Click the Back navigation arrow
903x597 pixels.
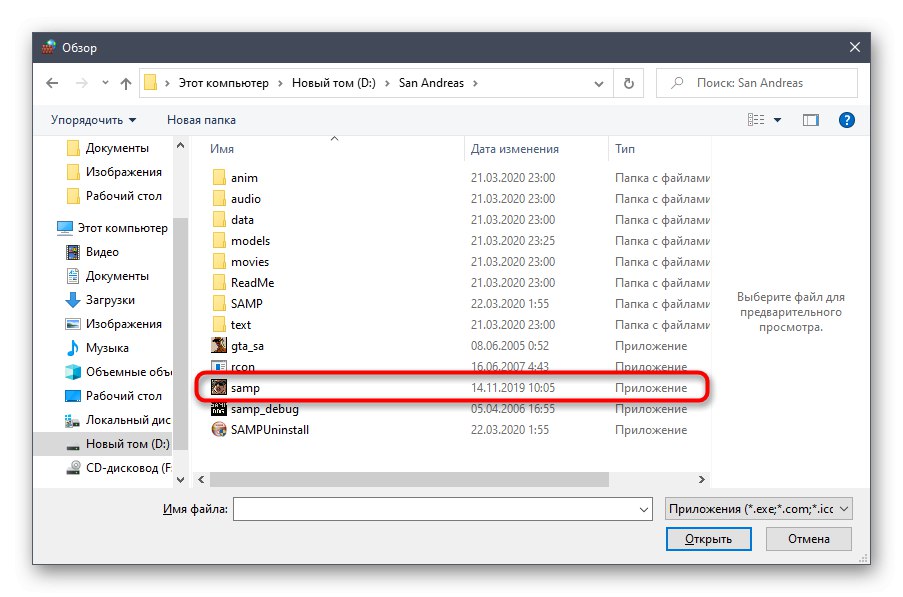pyautogui.click(x=52, y=83)
